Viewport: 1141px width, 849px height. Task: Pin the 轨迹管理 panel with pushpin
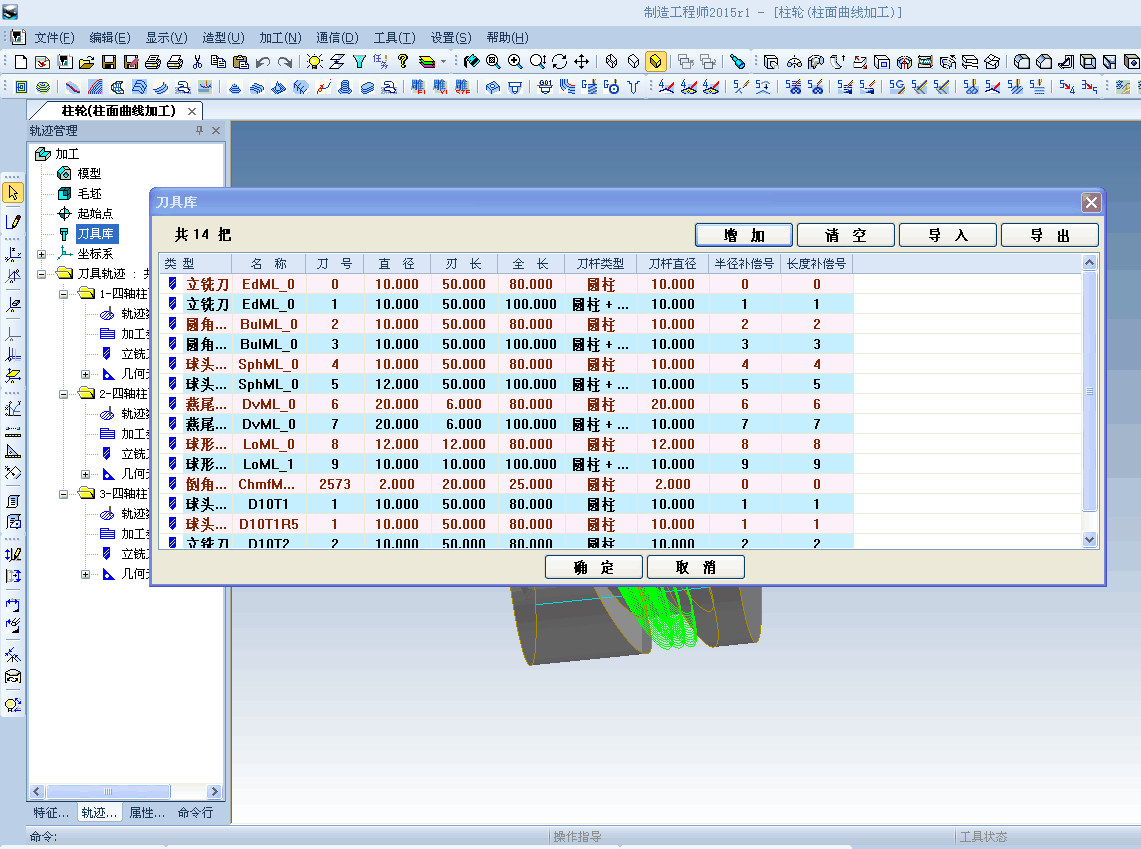point(199,131)
